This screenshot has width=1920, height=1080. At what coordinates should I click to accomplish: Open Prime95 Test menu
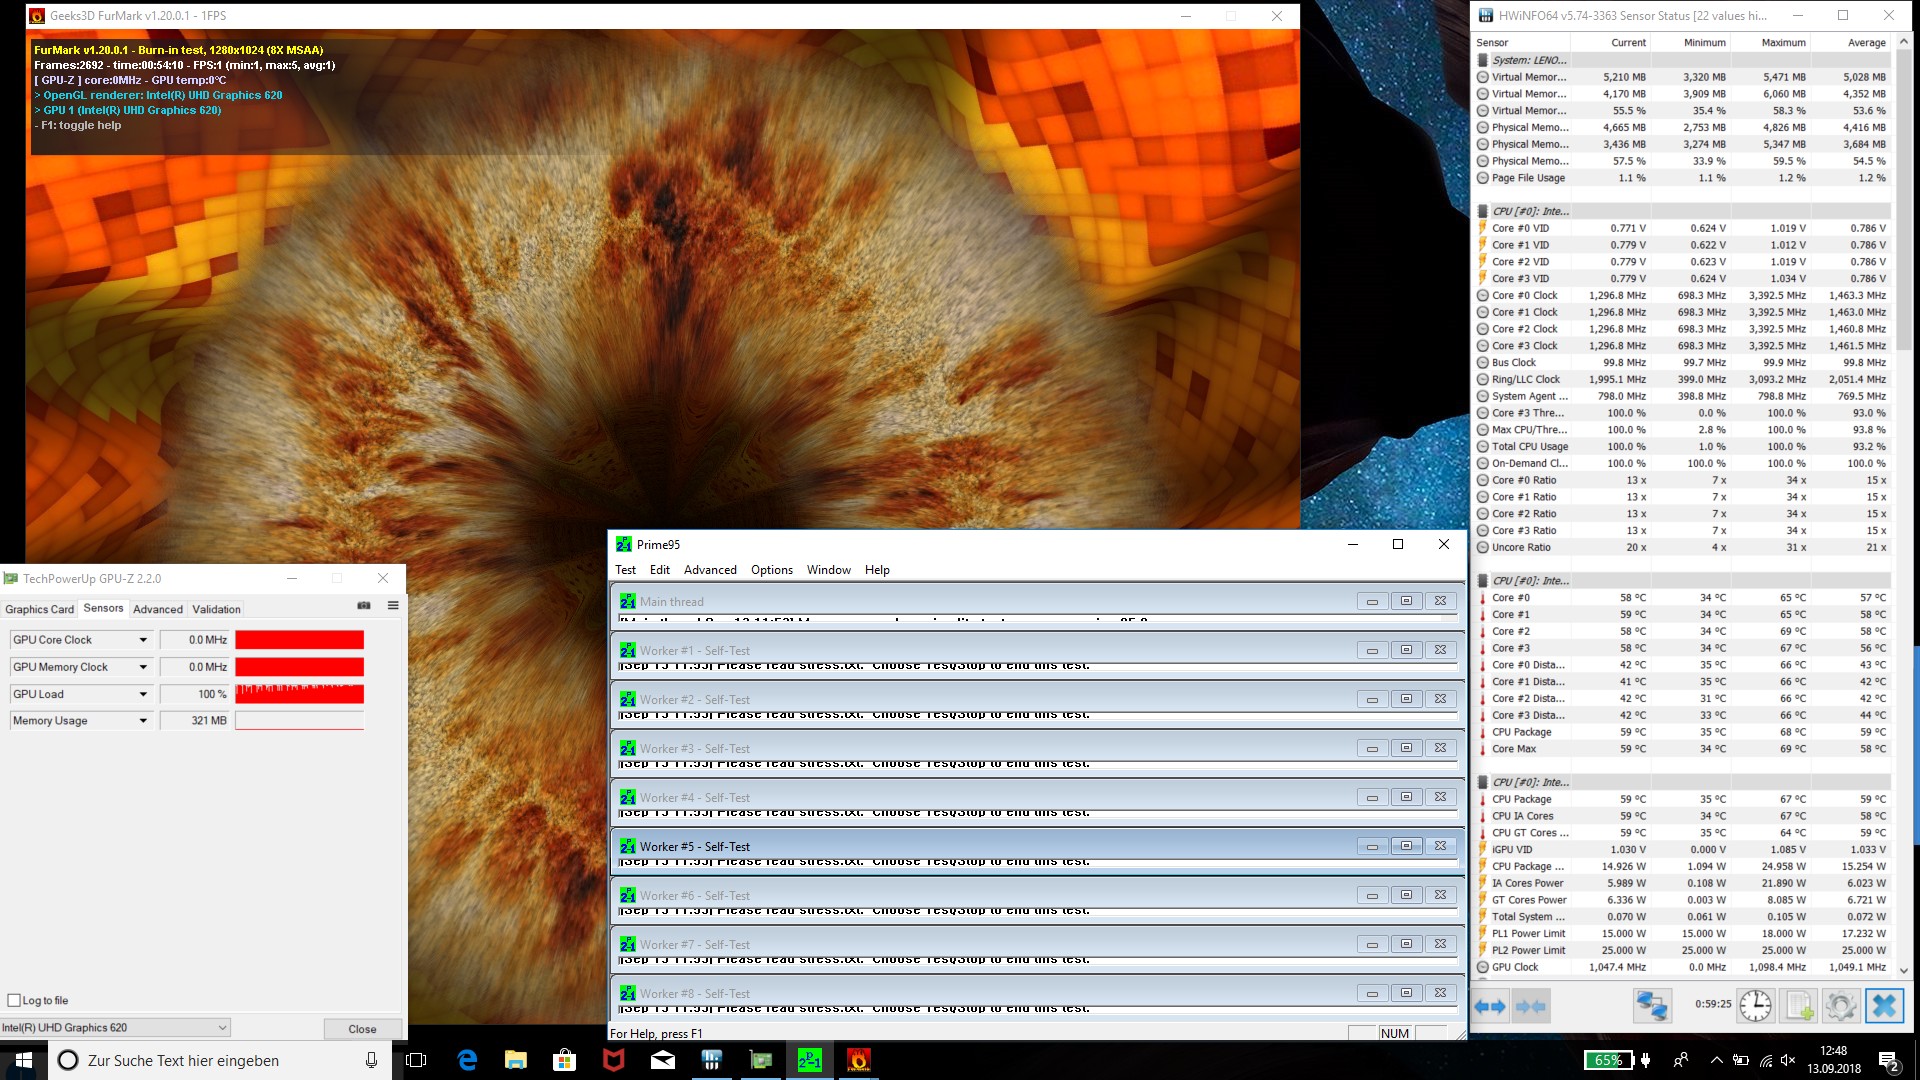tap(625, 570)
